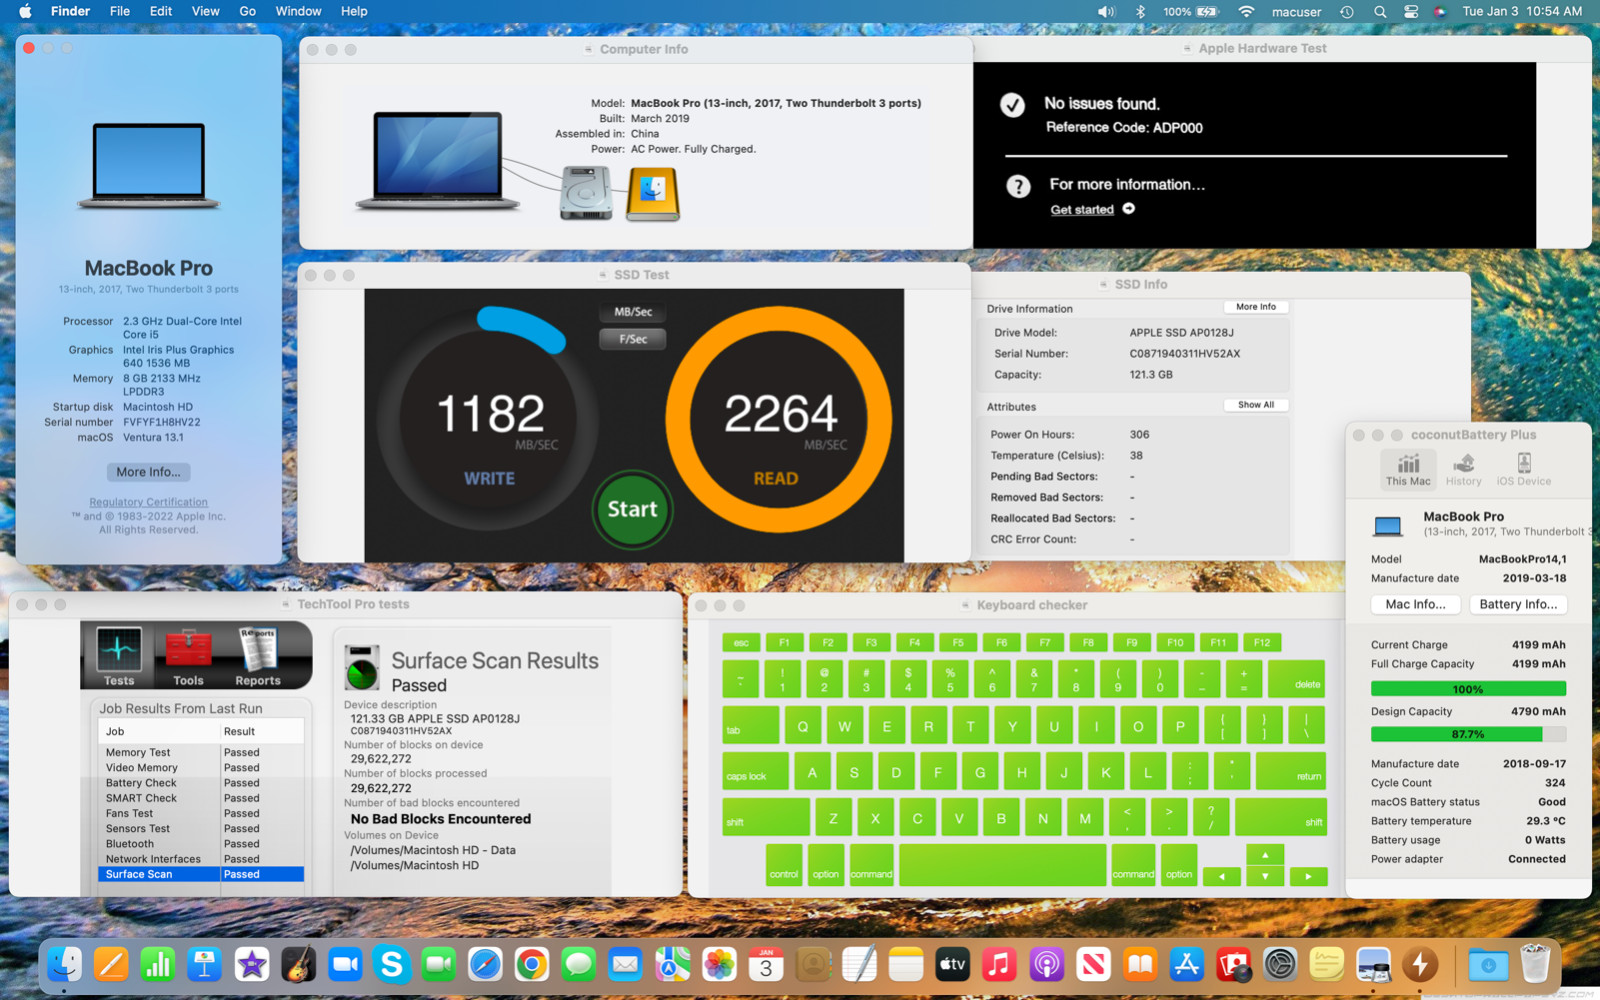Viewport: 1600px width, 1000px height.
Task: Open Safari from the Dock
Action: [485, 964]
